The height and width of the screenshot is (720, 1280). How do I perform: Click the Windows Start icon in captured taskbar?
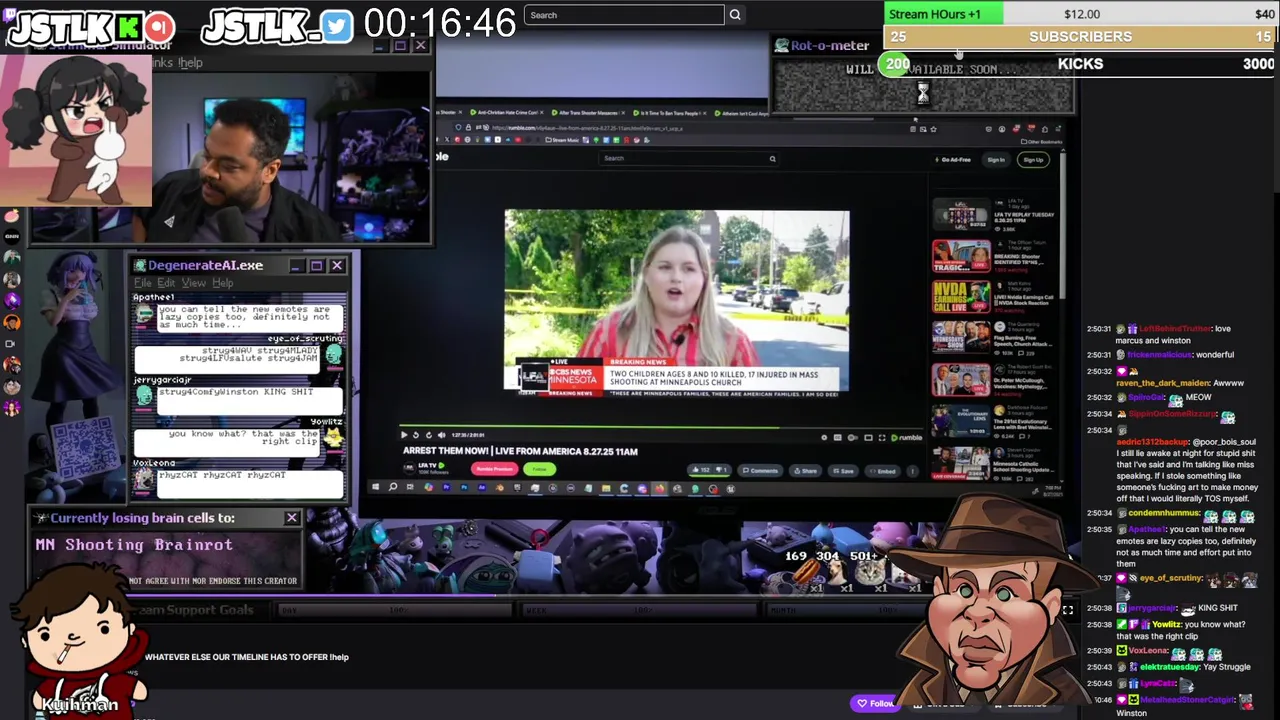(x=375, y=488)
